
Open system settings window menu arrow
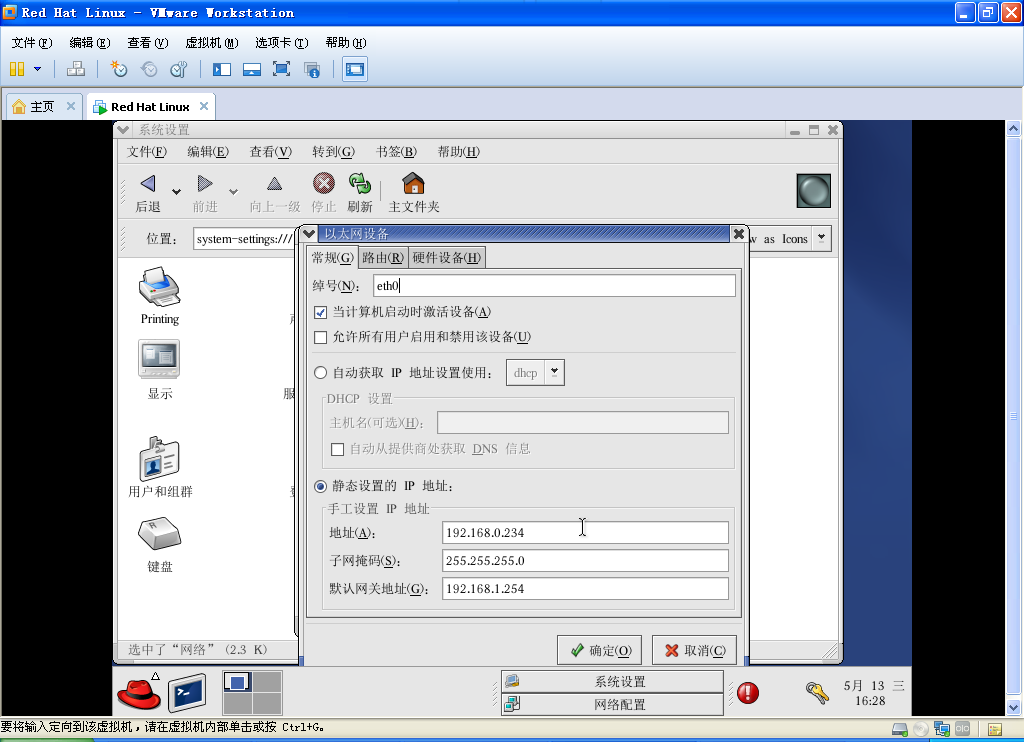click(123, 130)
